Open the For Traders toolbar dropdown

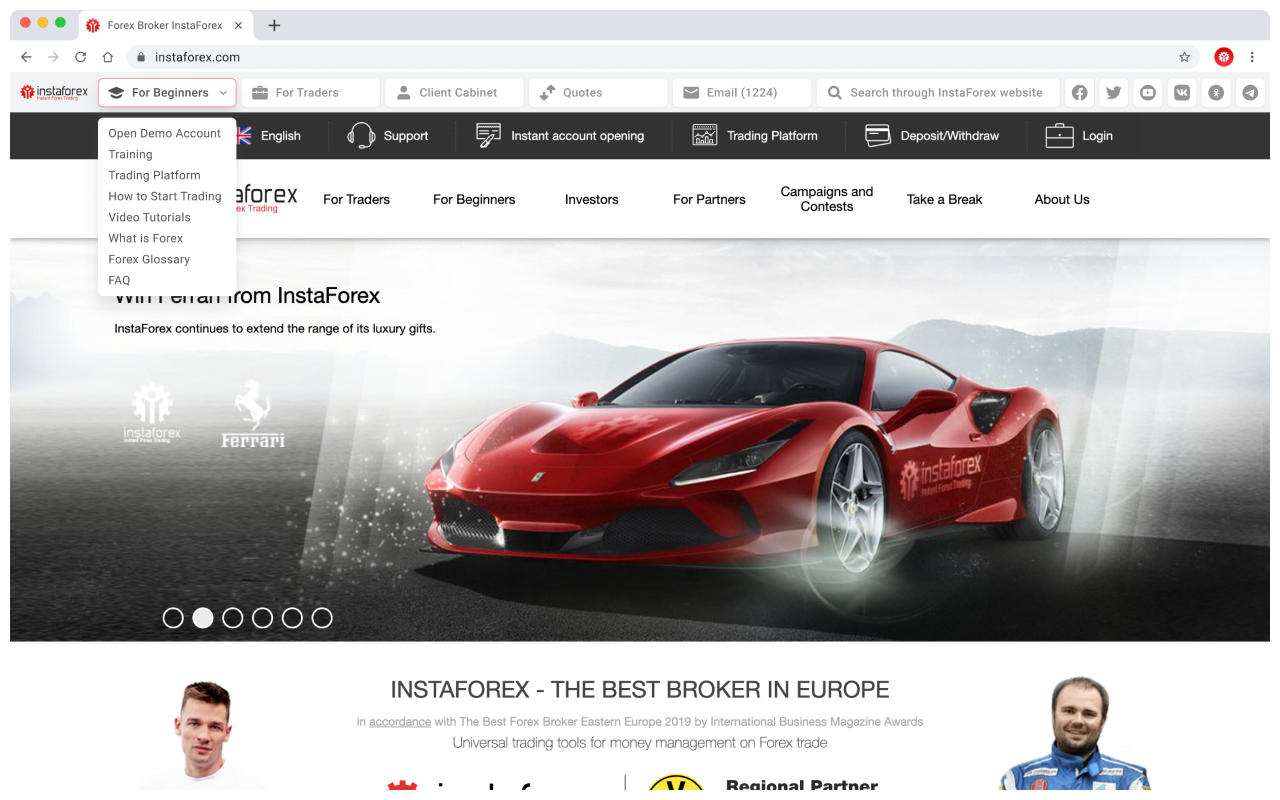(311, 93)
